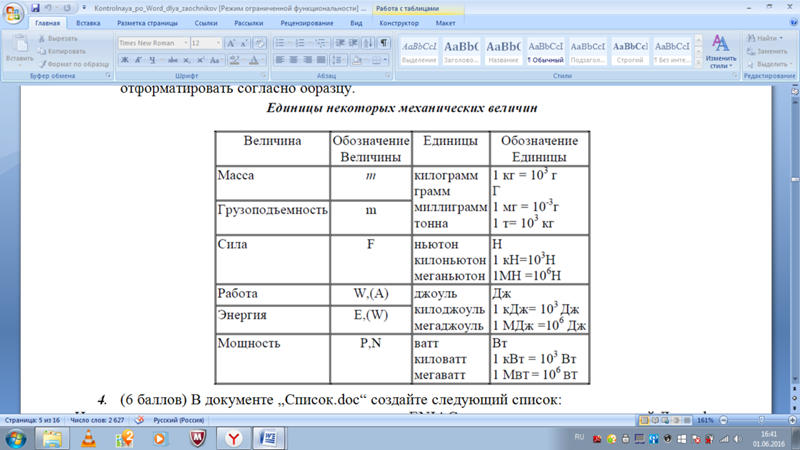The image size is (800, 450).
Task: Toggle strikethrough text formatting
Action: (171, 60)
